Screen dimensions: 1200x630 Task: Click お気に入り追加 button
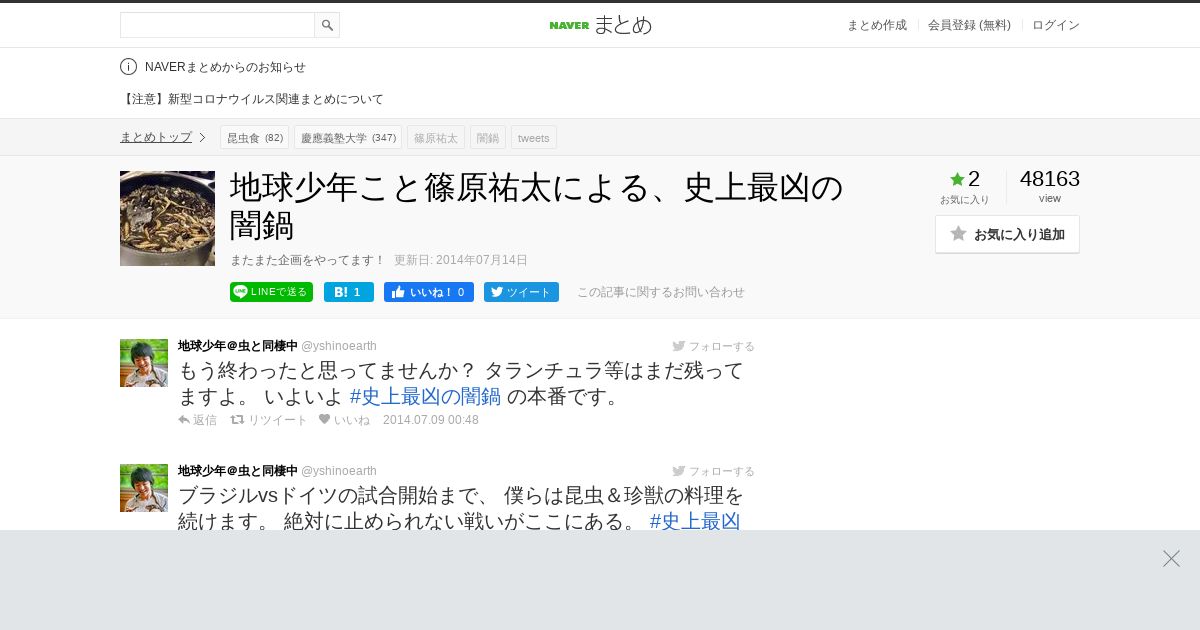click(1007, 234)
